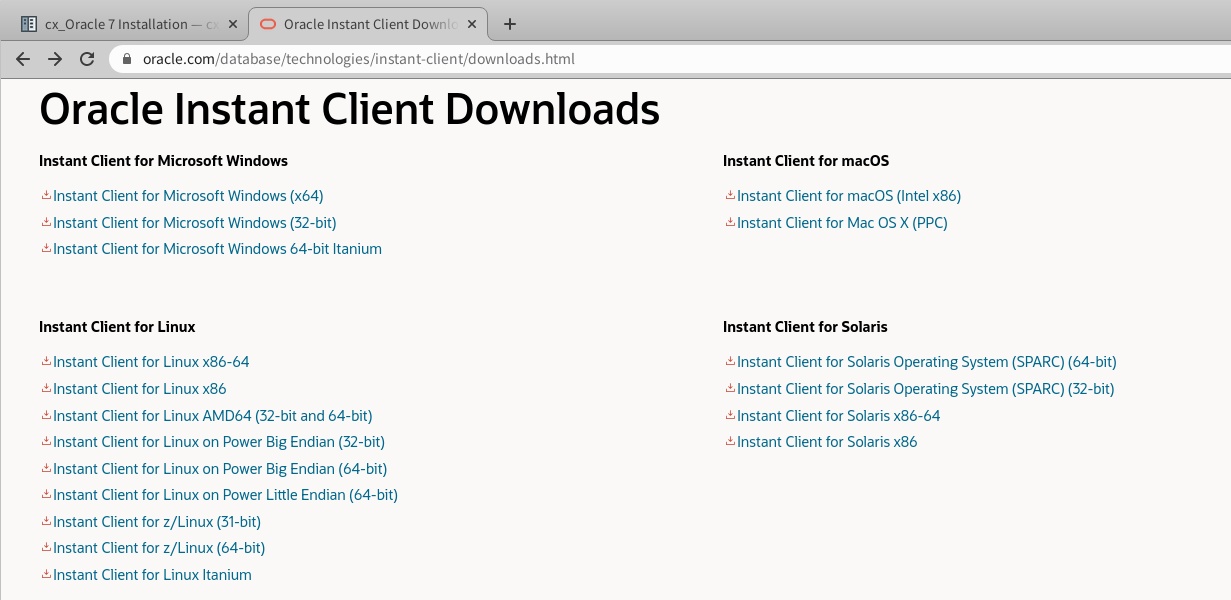Click the browser back arrow

24,59
